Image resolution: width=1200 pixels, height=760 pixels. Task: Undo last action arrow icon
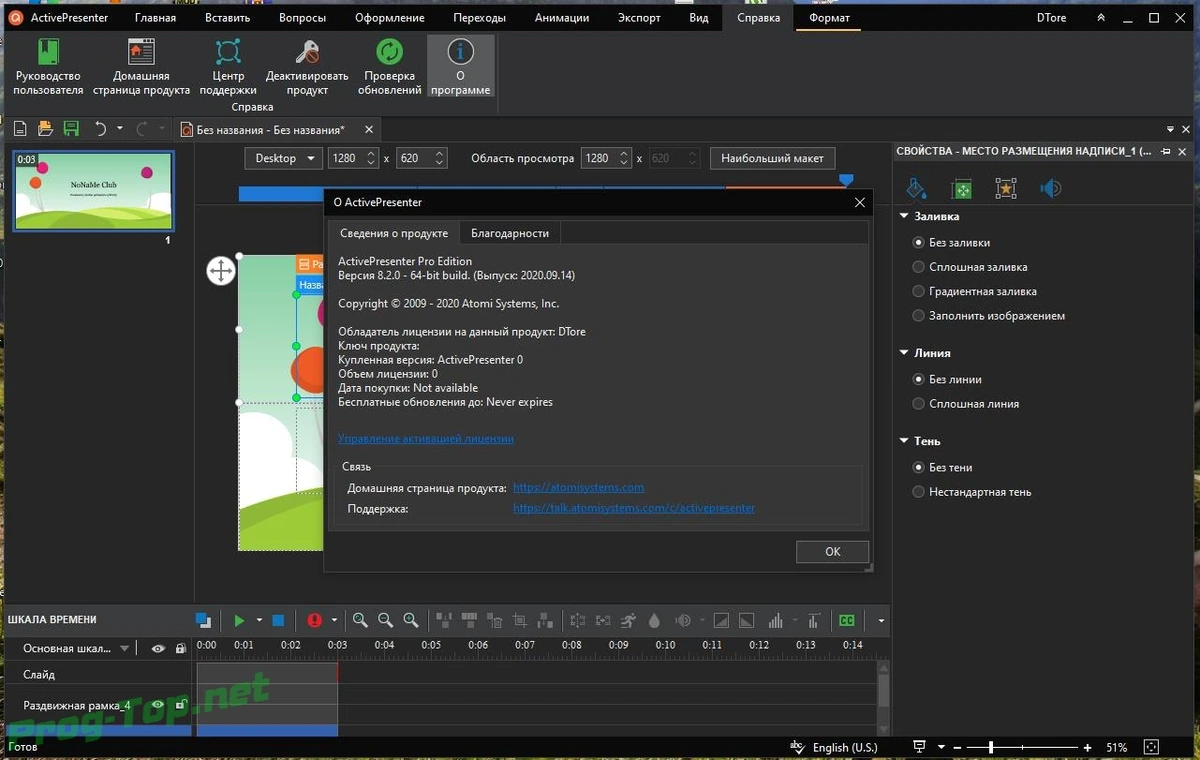100,129
